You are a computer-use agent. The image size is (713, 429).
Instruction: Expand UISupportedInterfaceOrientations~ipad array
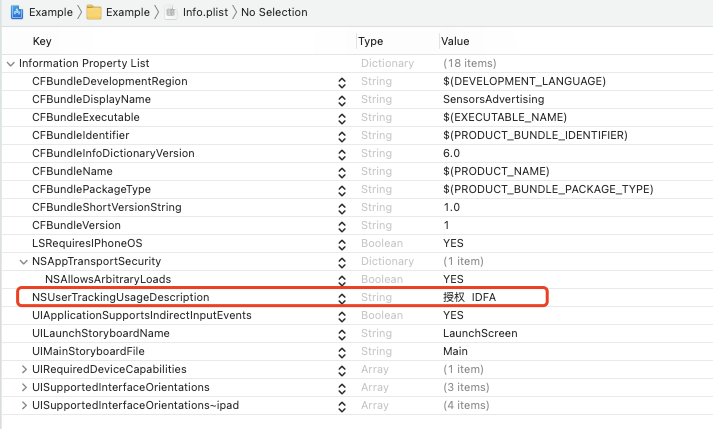coord(24,405)
